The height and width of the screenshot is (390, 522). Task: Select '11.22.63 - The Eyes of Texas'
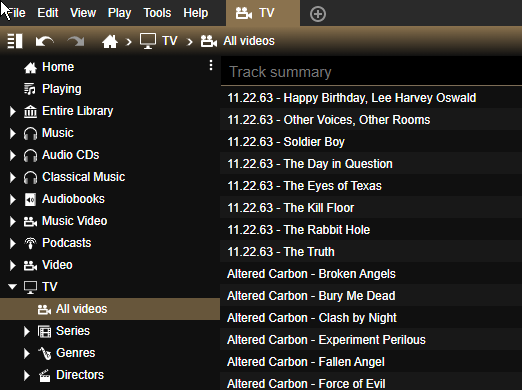(x=371, y=186)
